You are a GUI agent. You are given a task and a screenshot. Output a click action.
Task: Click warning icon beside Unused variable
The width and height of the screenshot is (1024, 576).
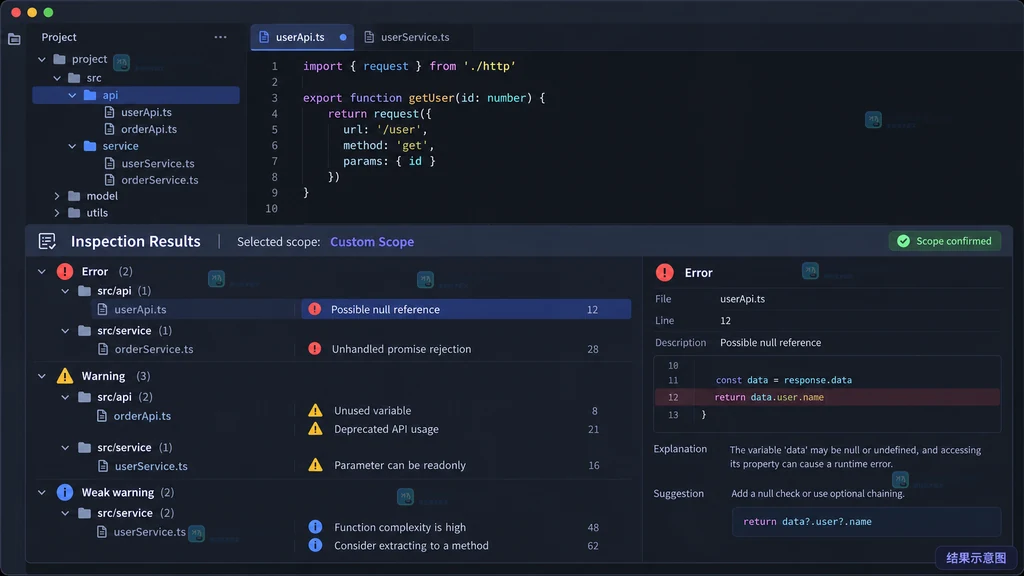(x=315, y=410)
